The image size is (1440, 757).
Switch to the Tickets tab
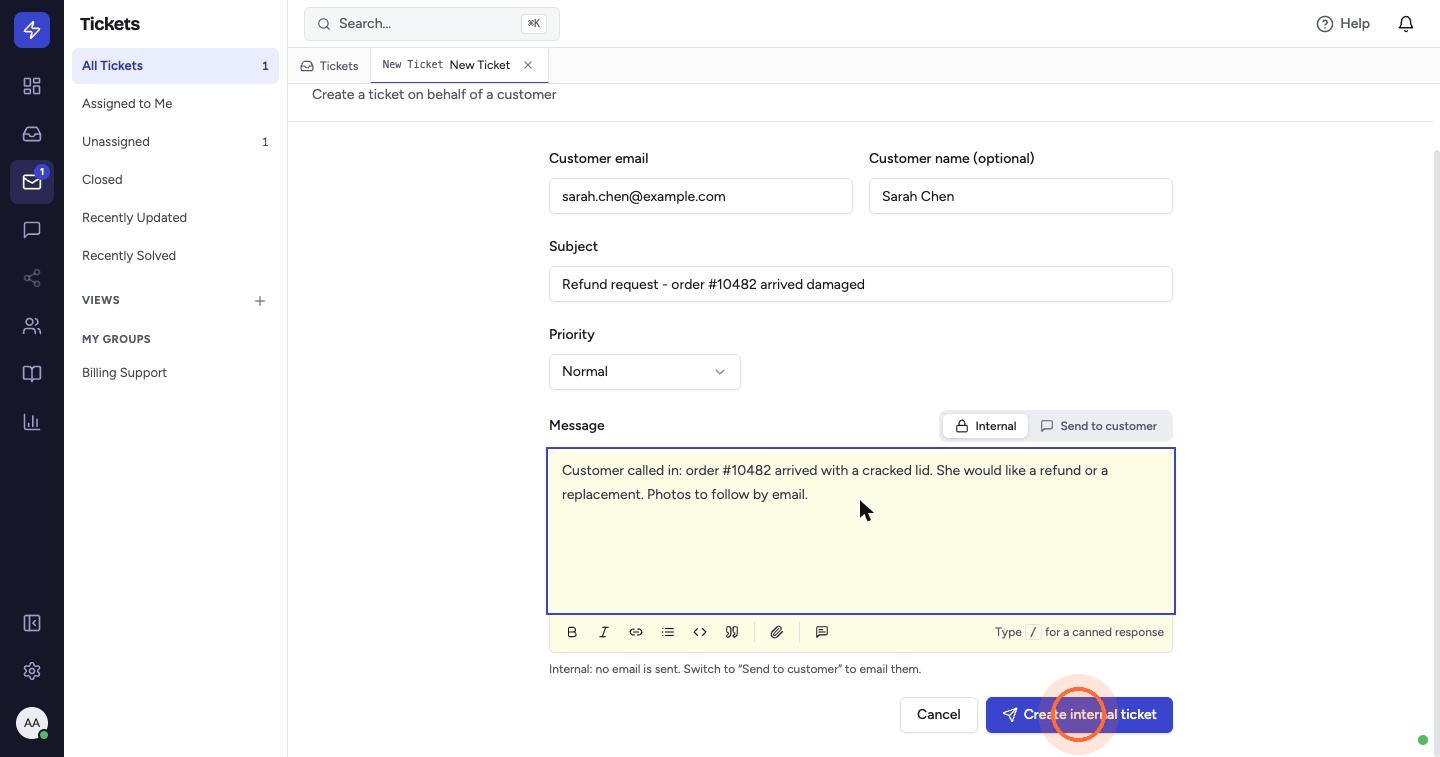tap(329, 66)
